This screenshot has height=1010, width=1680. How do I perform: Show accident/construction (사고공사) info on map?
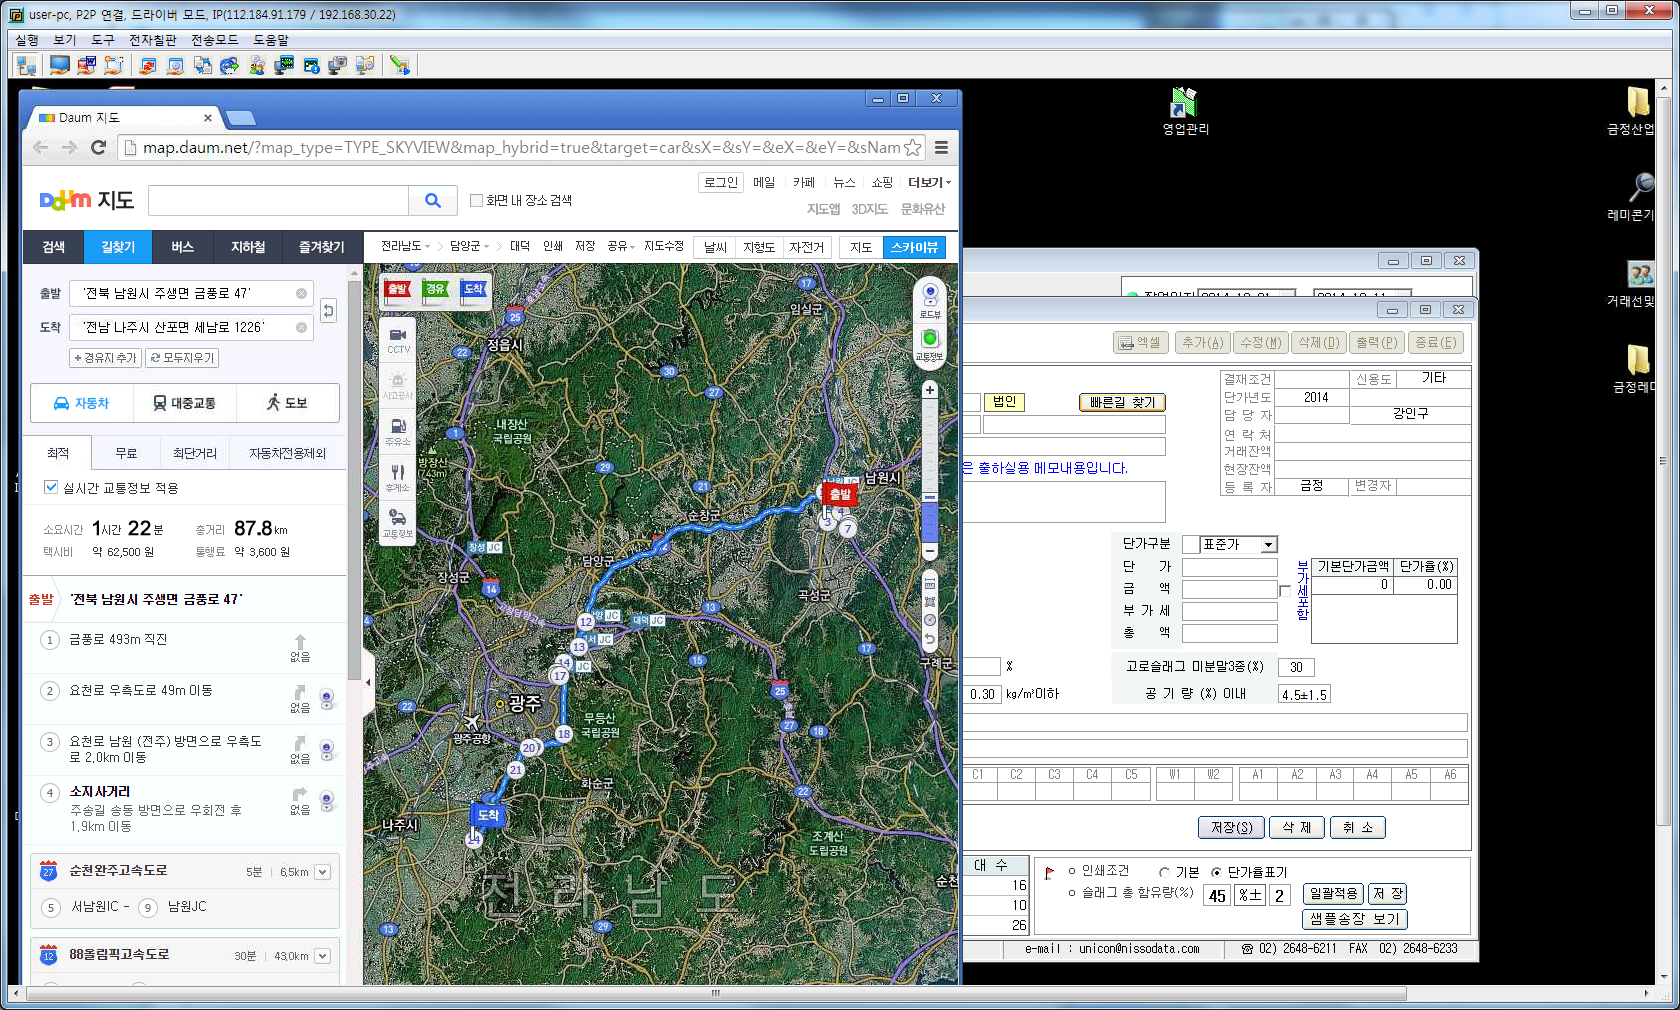pyautogui.click(x=398, y=385)
